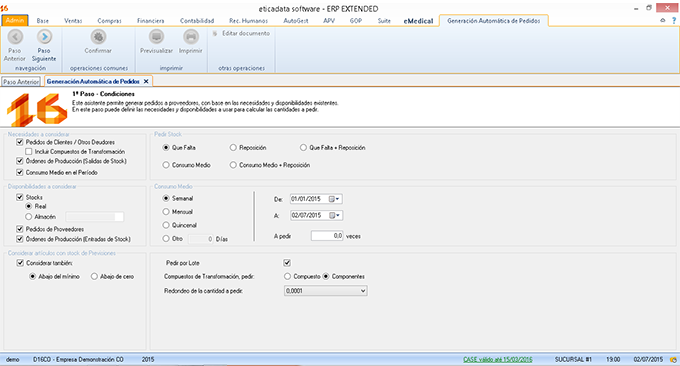This screenshot has height=366, width=680.
Task: Click the CASE válido license link
Action: click(x=497, y=359)
